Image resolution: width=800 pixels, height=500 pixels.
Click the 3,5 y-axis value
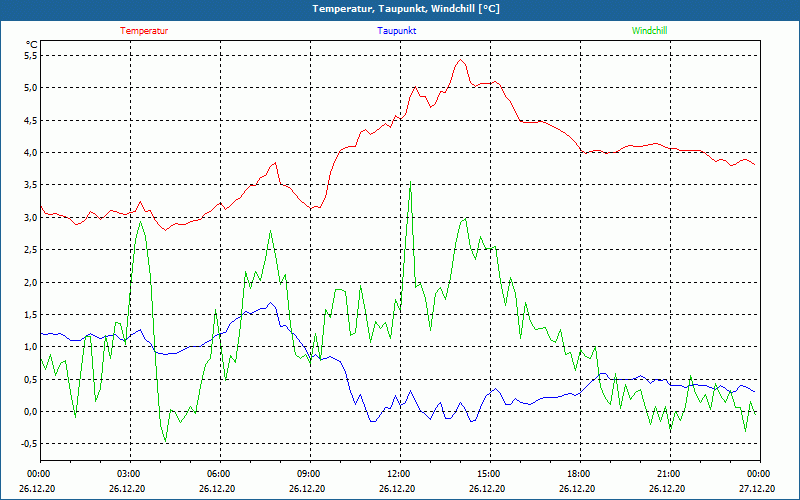[31, 185]
